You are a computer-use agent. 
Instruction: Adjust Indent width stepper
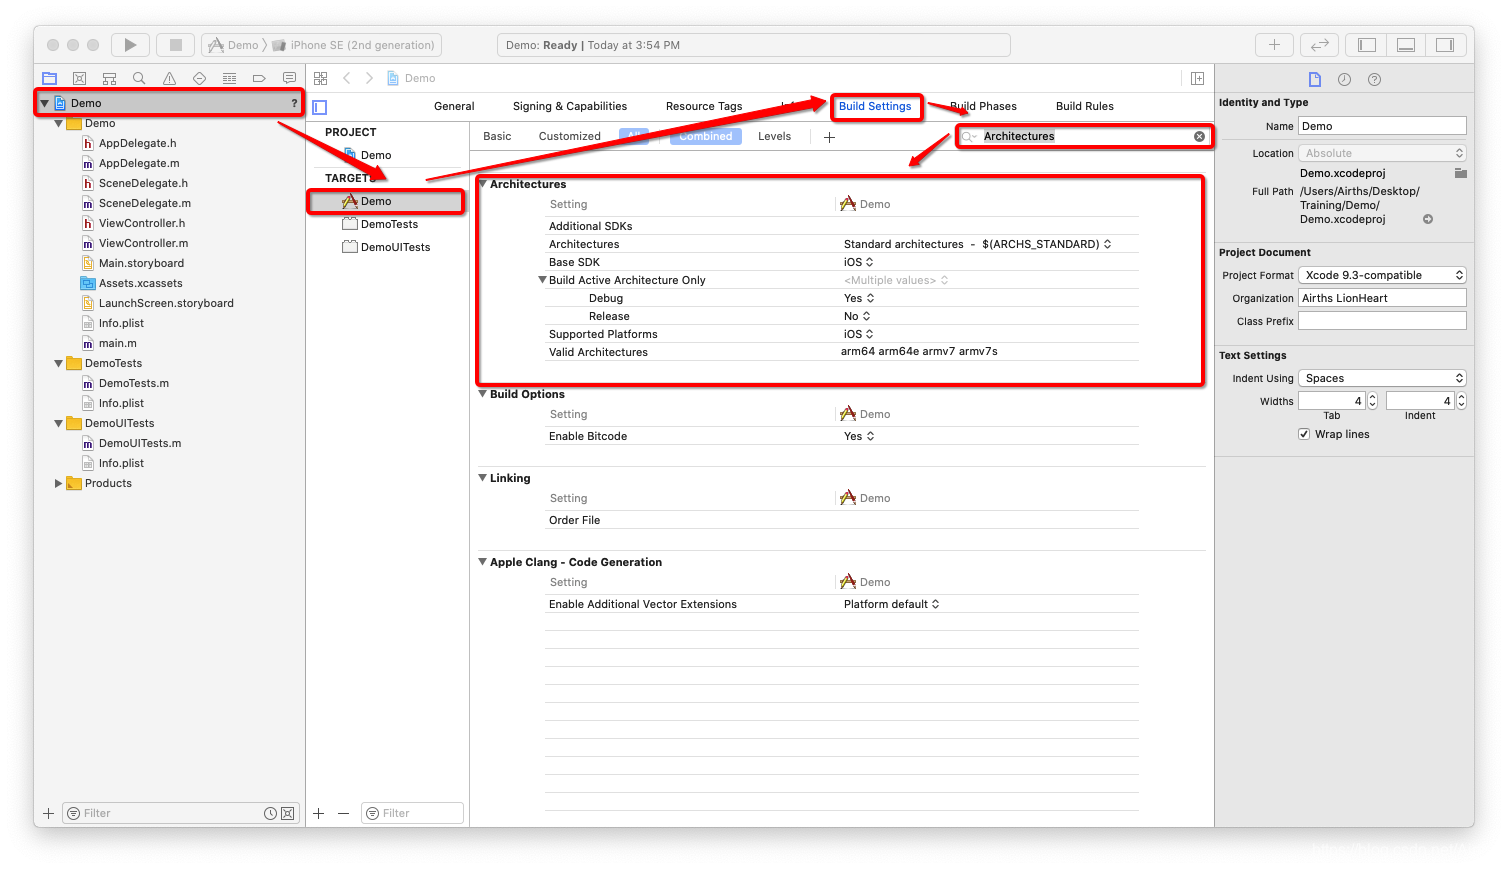click(x=1461, y=401)
